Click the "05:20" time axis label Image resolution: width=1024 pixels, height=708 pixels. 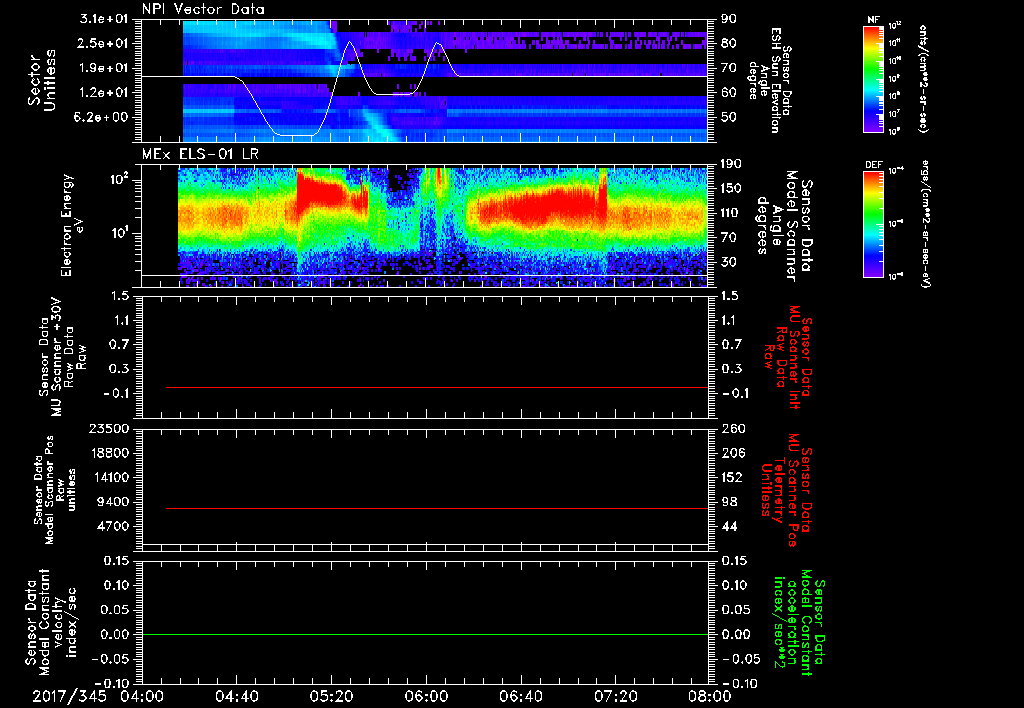331,696
